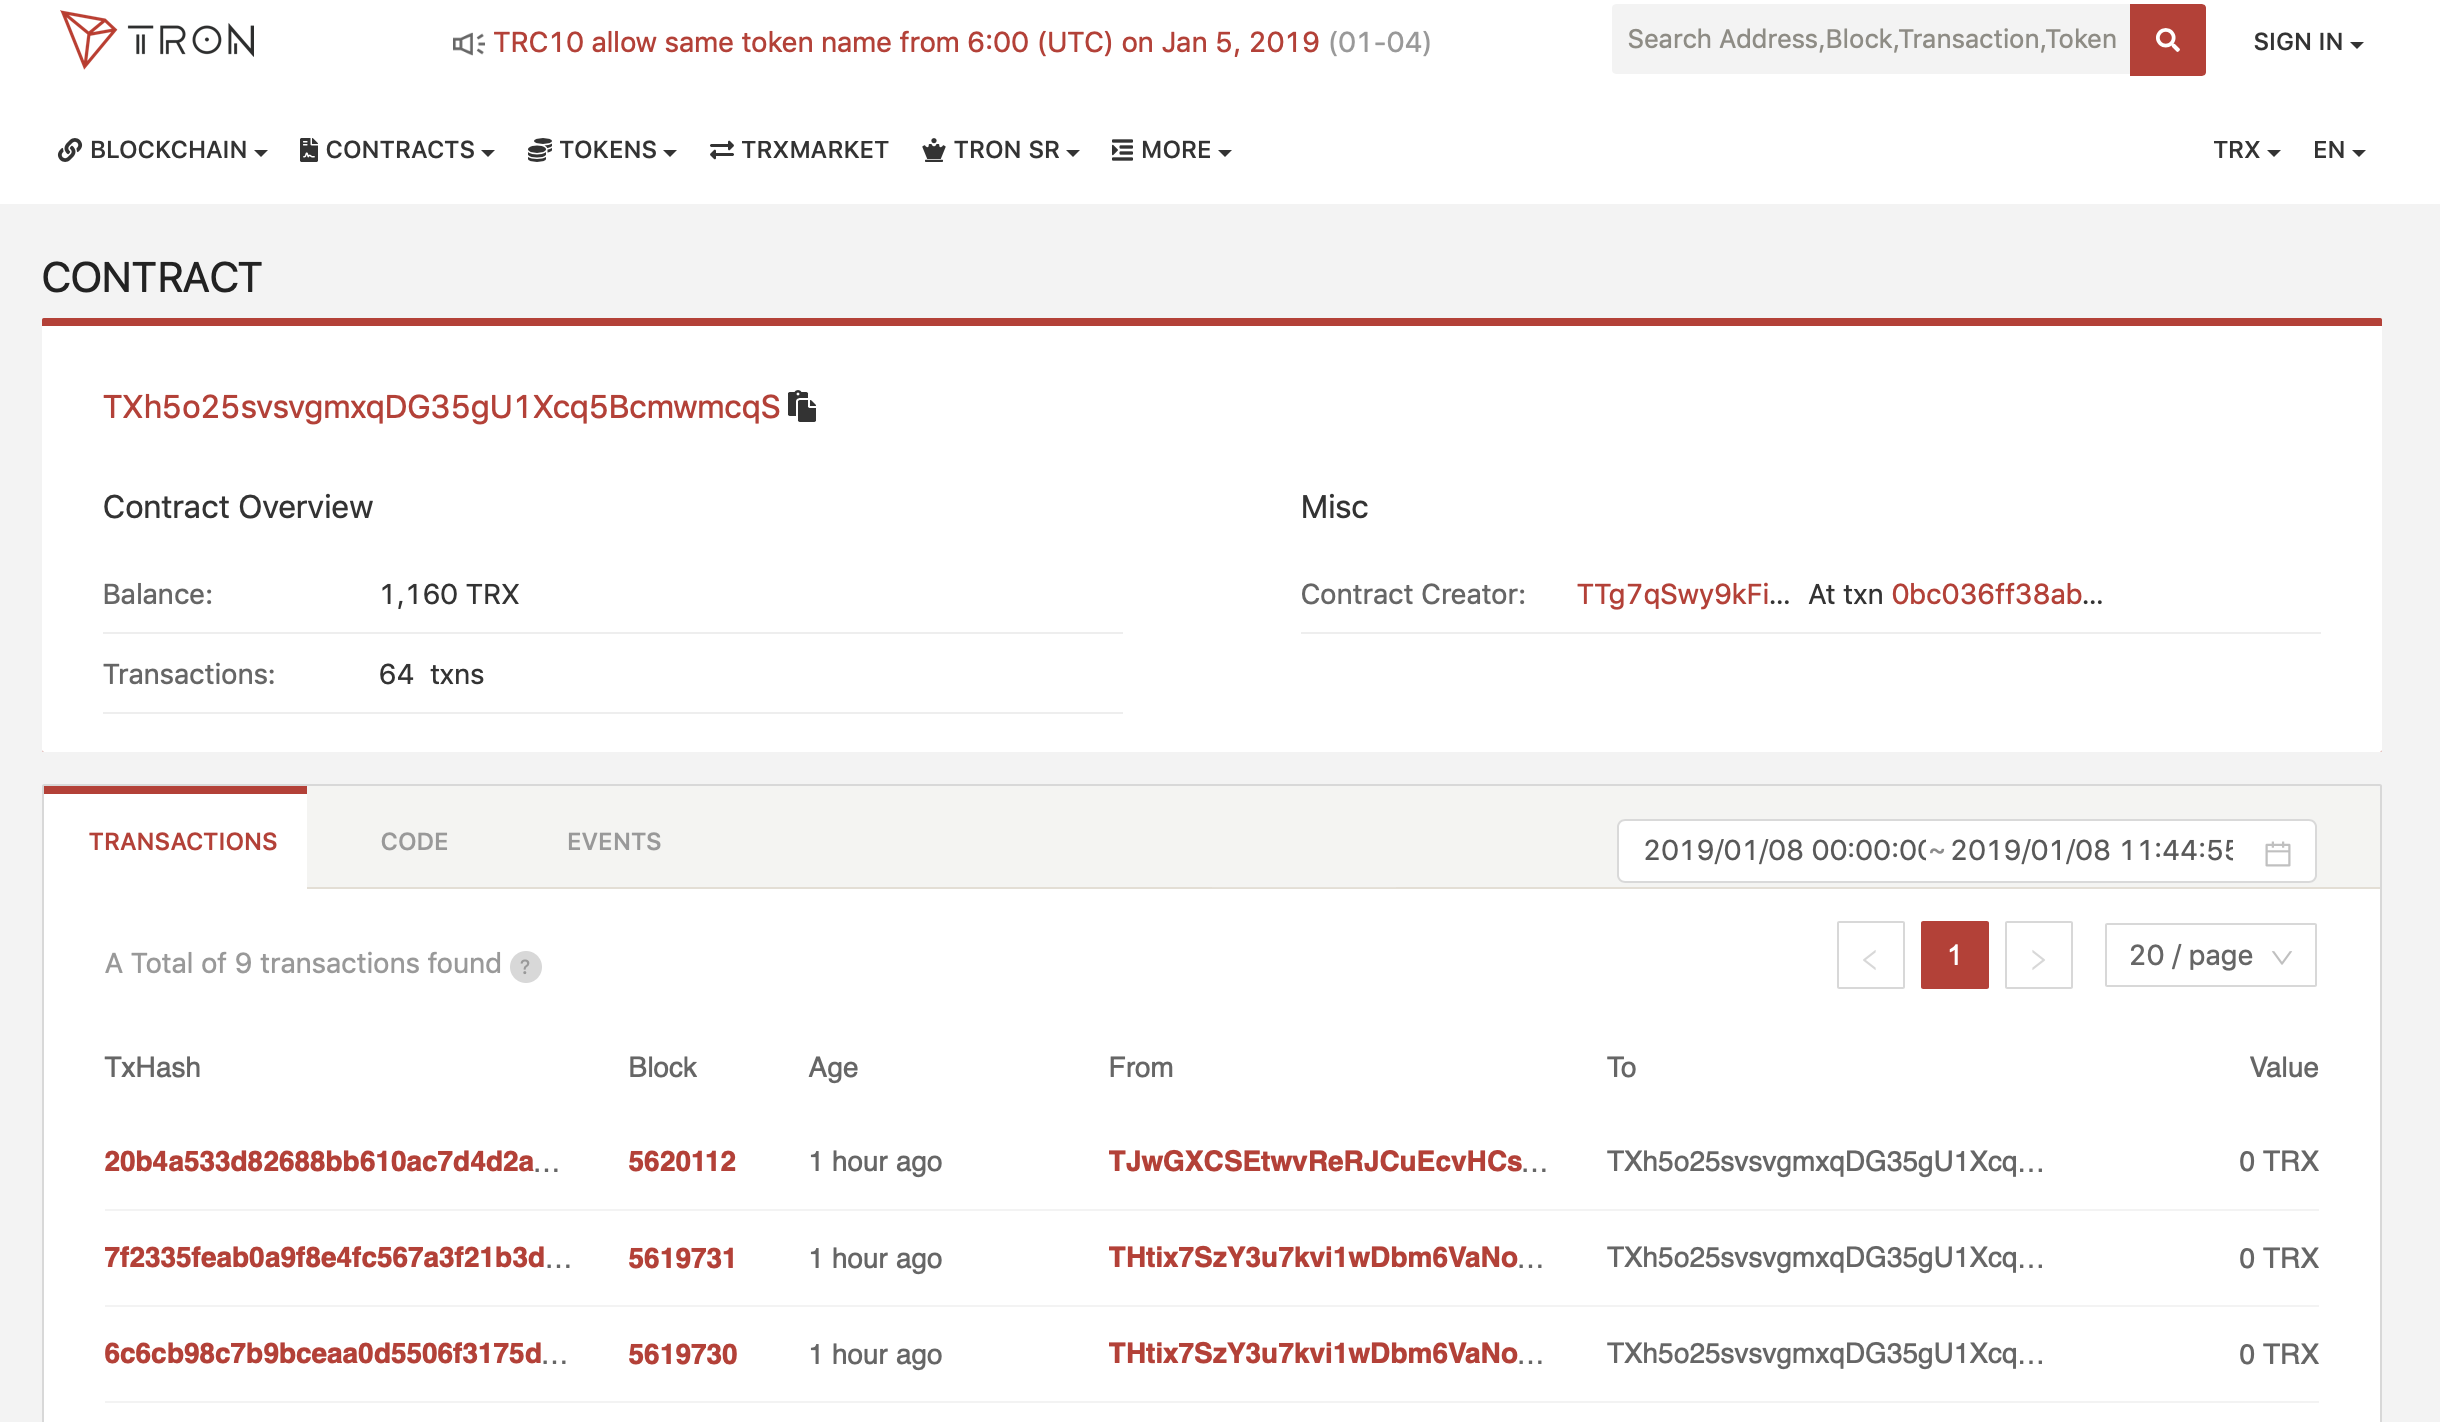Expand the TOKENS menu
2440x1422 pixels.
(602, 150)
